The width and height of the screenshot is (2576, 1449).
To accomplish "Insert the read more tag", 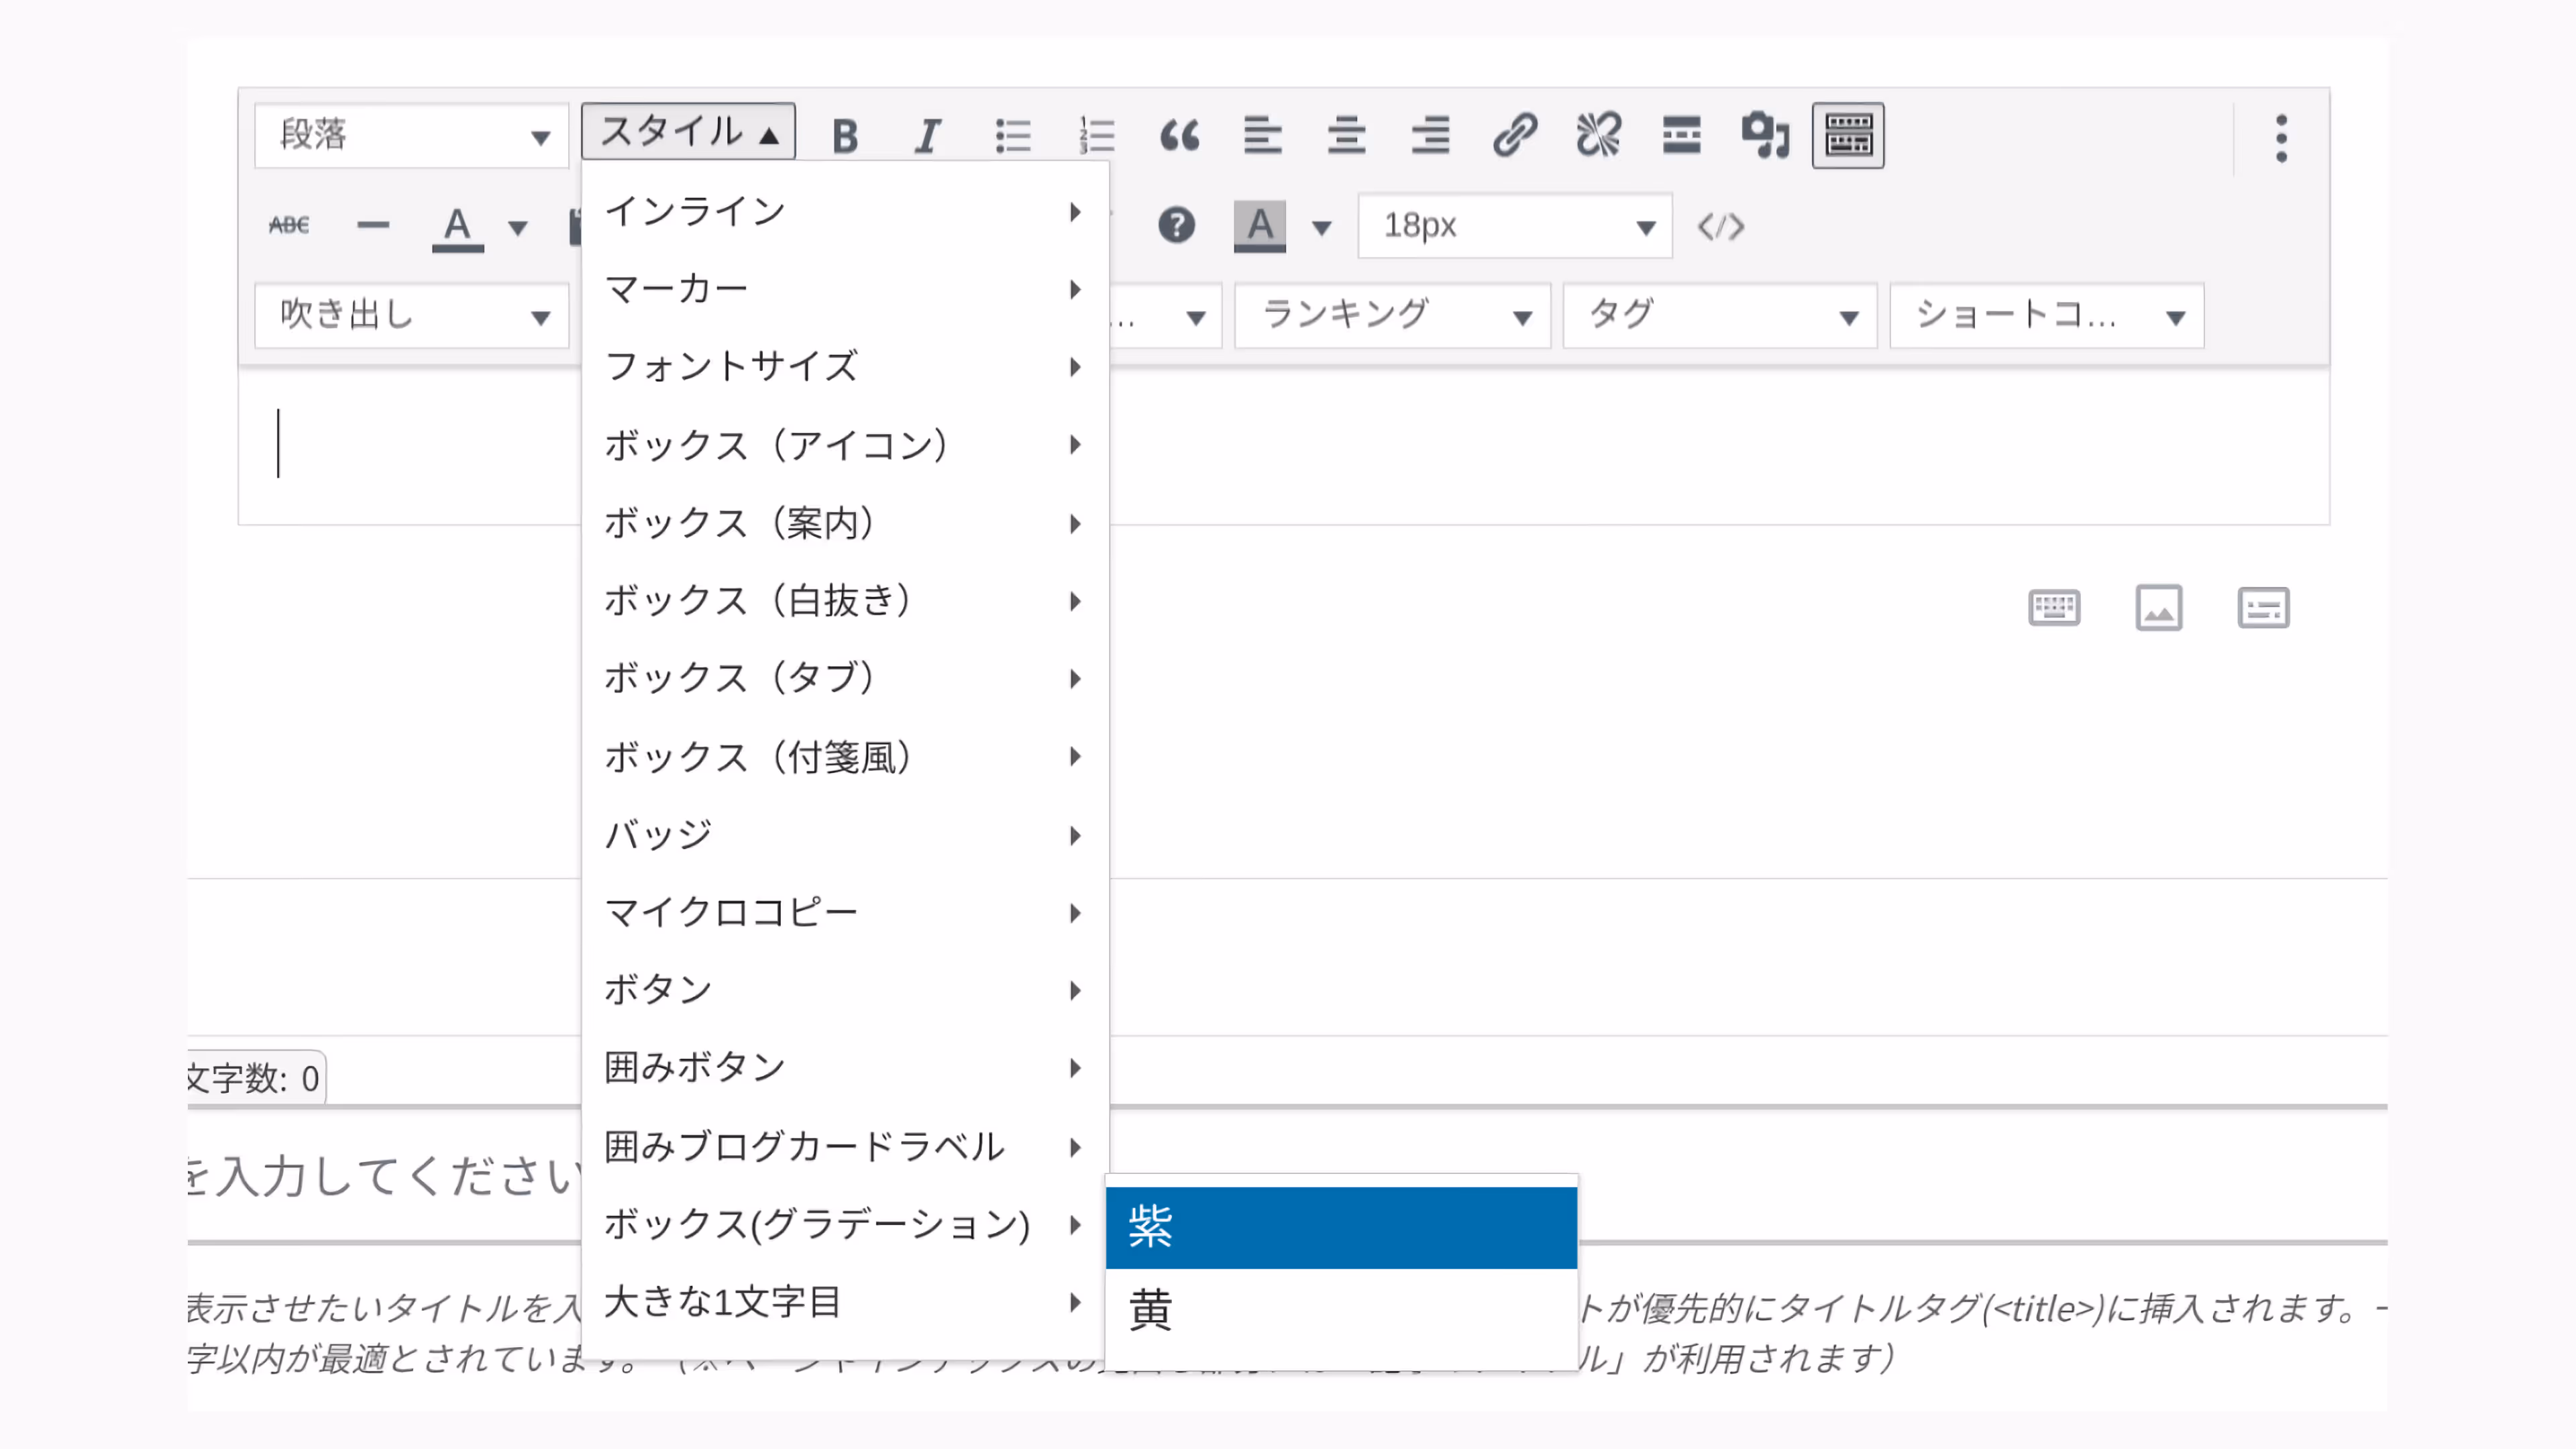I will (1681, 135).
